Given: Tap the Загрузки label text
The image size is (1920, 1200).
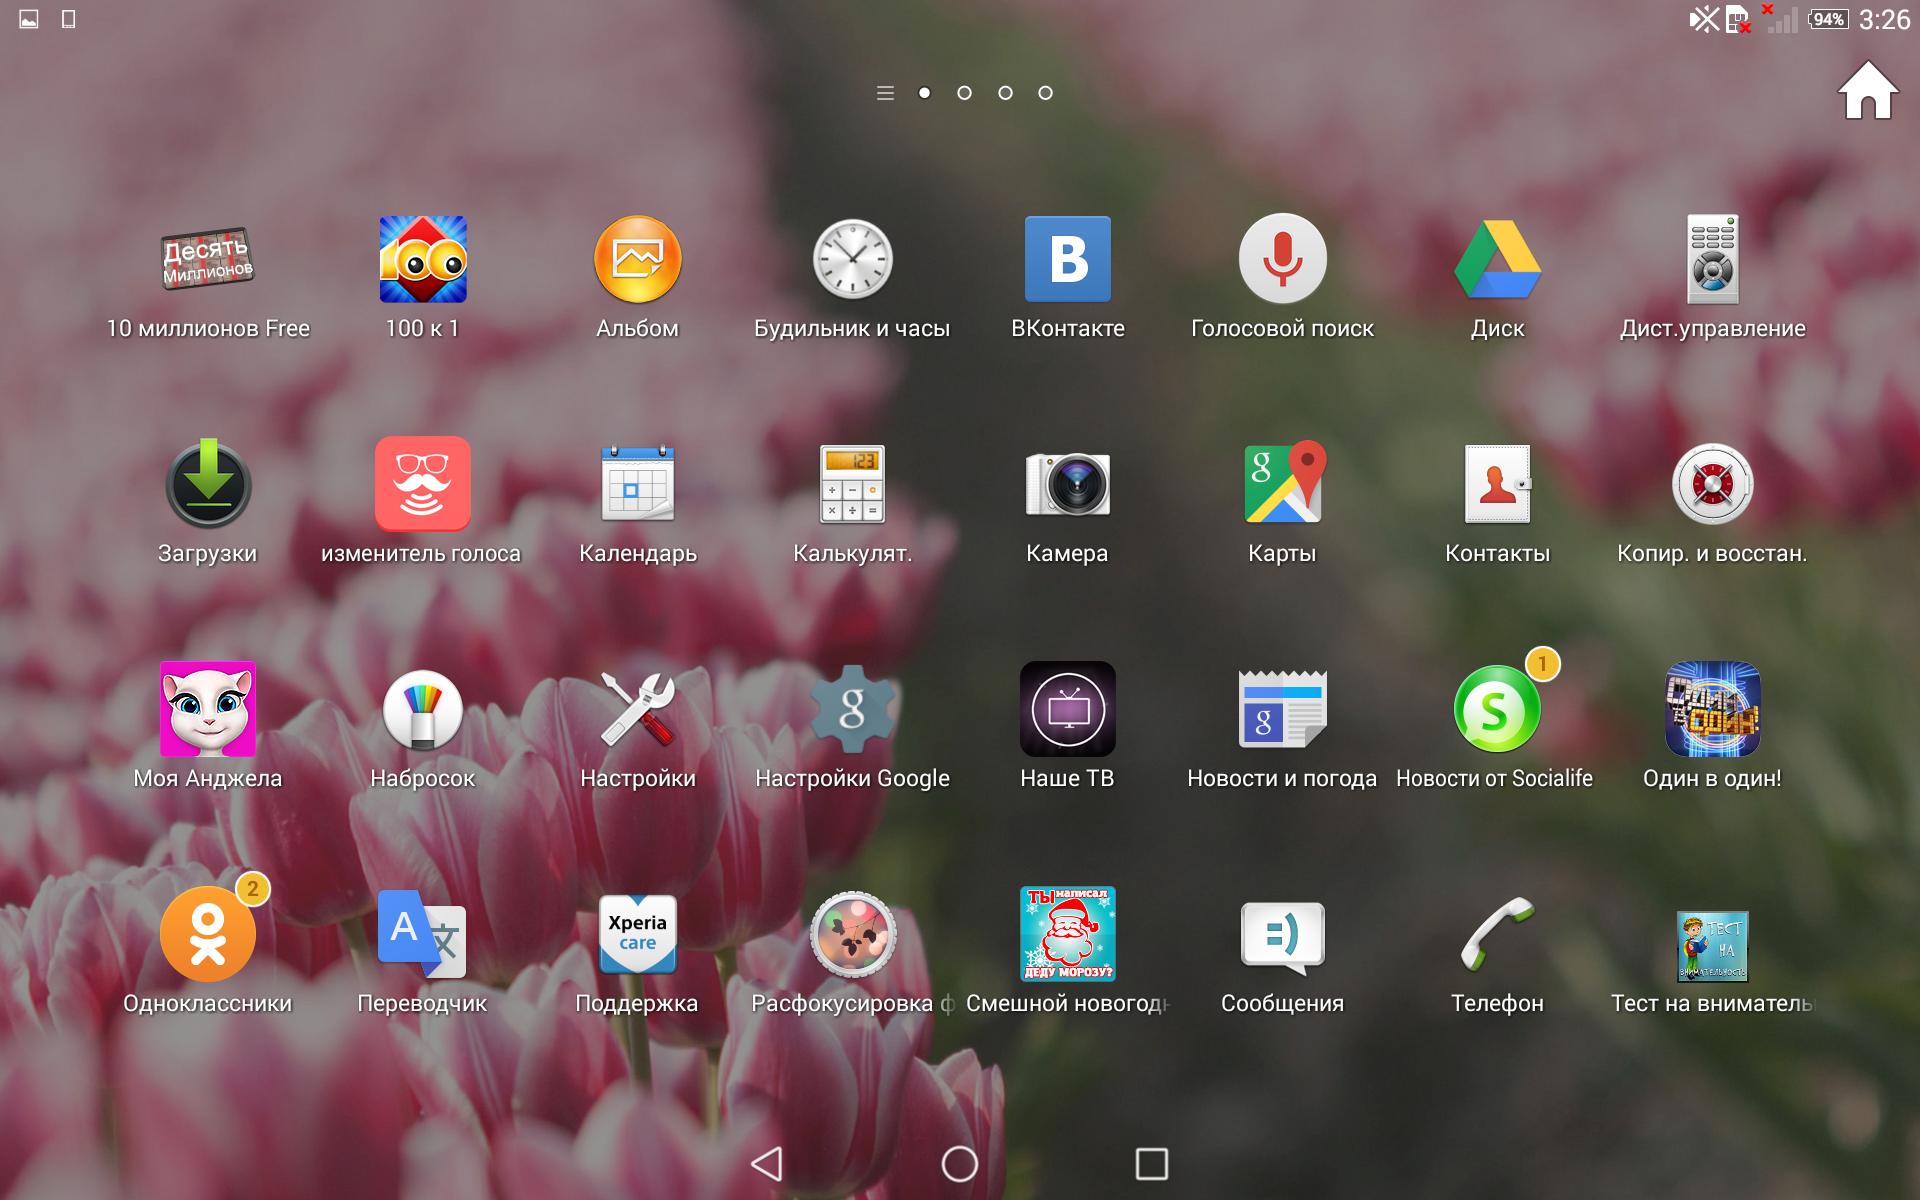Looking at the screenshot, I should (x=208, y=553).
